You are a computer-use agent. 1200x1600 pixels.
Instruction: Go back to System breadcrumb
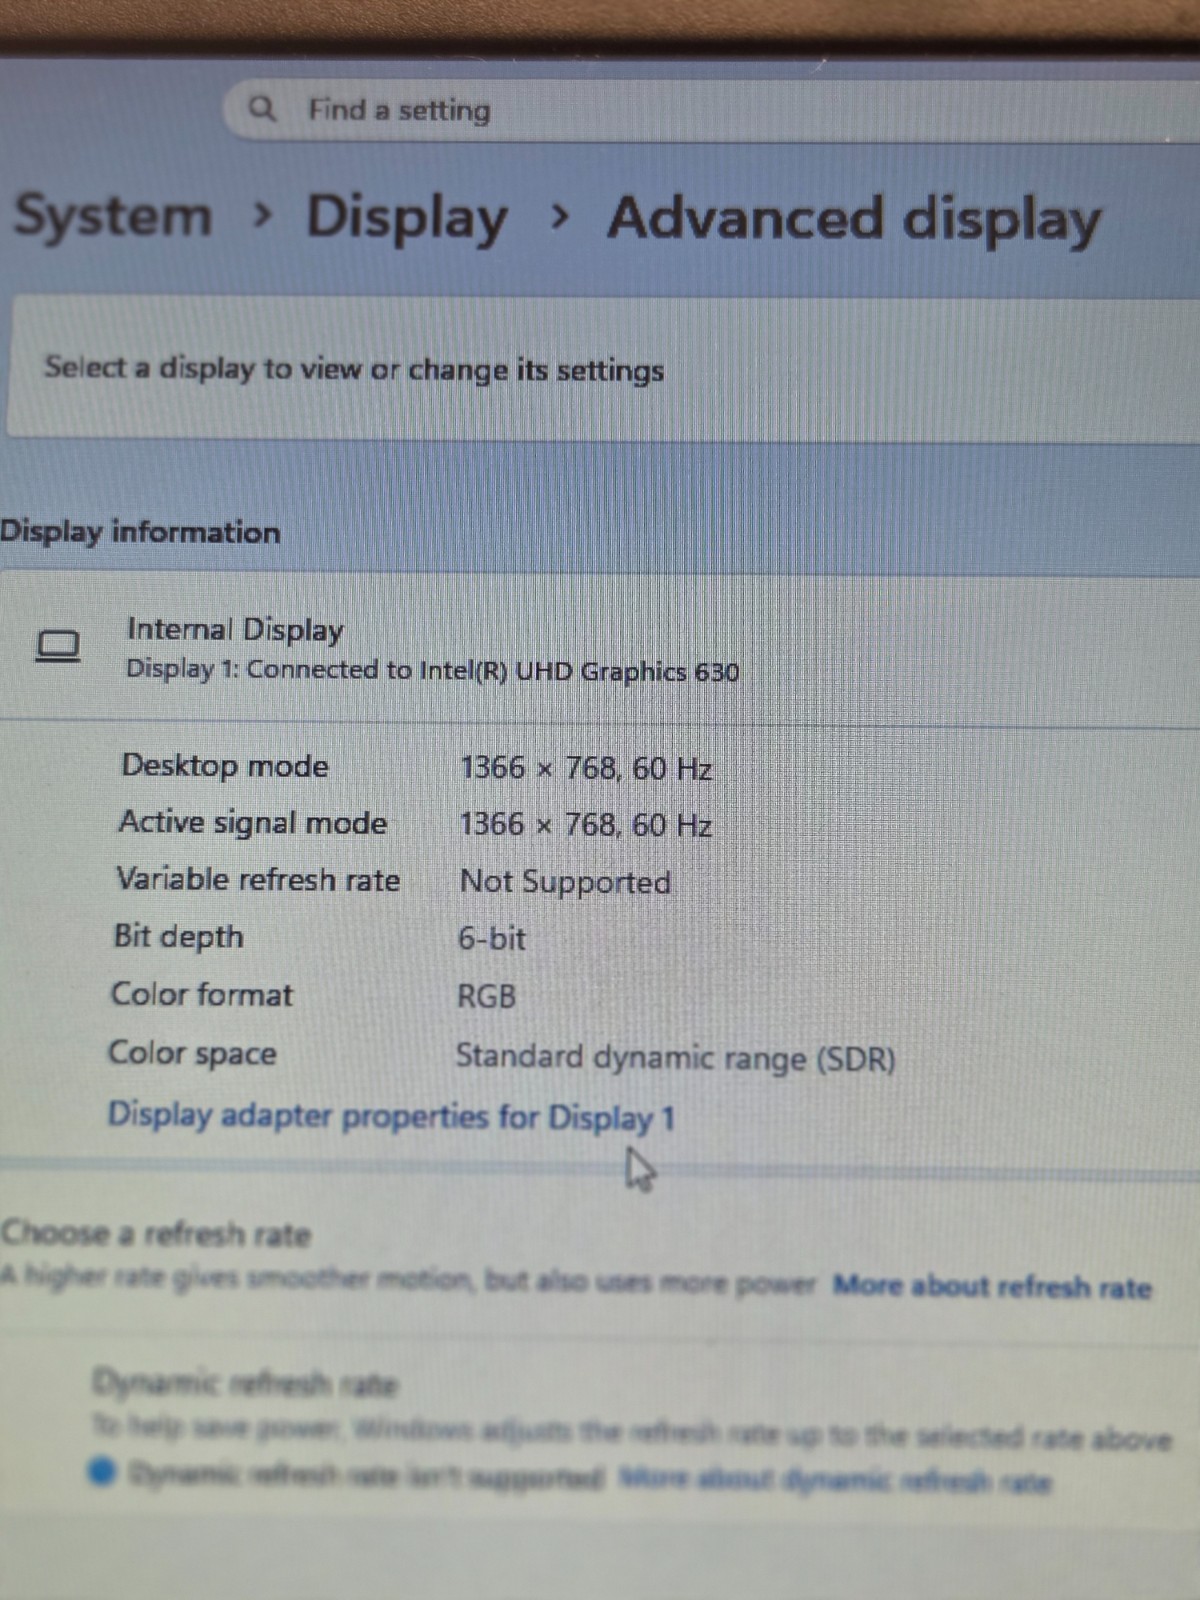(113, 216)
